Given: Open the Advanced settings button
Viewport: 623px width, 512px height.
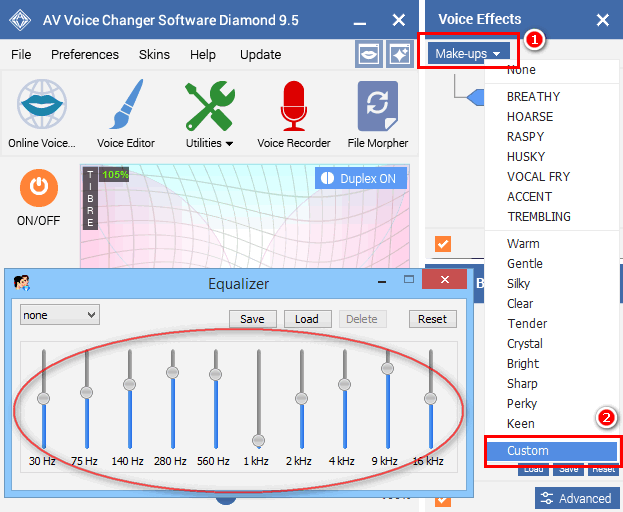Looking at the screenshot, I should pos(577,498).
